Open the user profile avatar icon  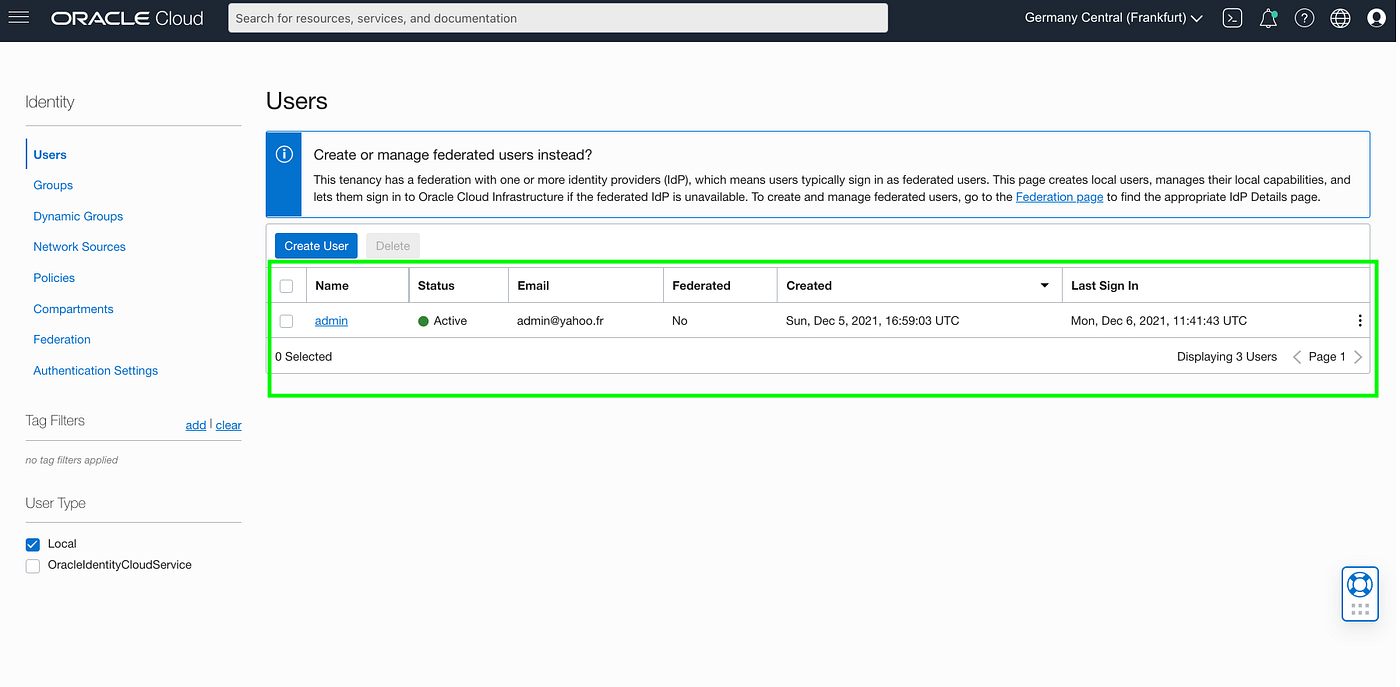[1375, 17]
